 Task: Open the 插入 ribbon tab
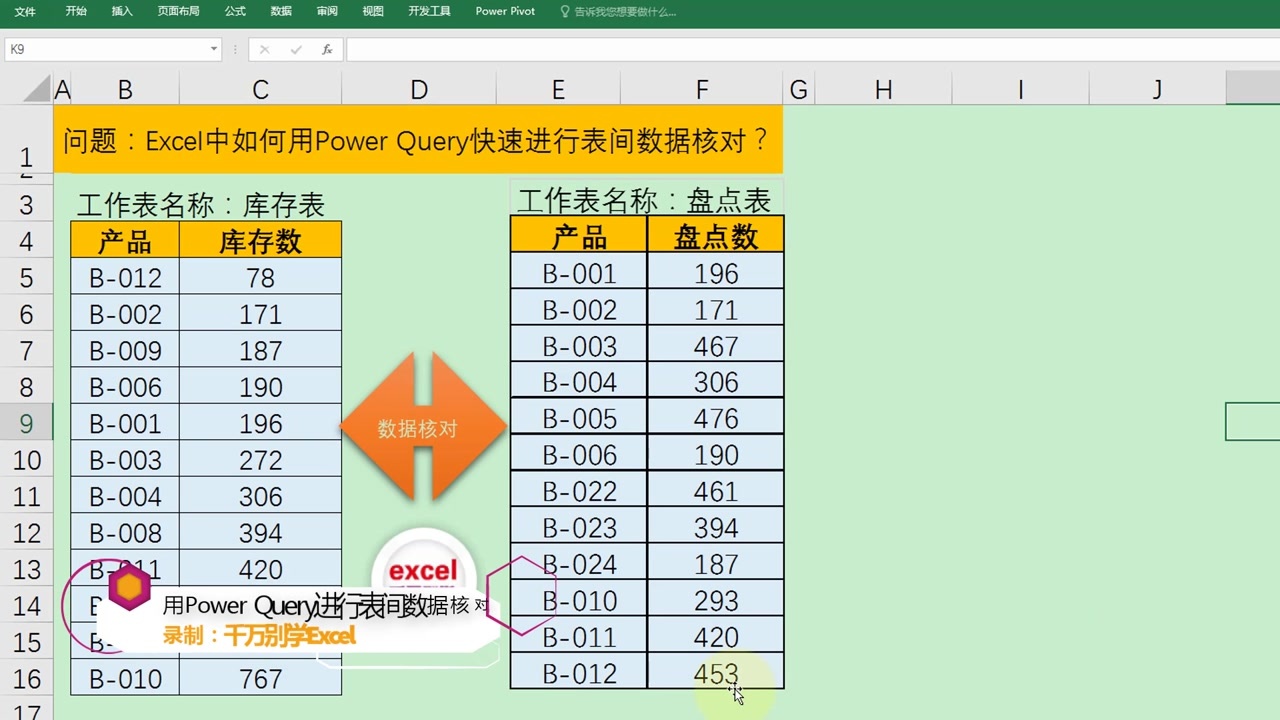(x=122, y=11)
